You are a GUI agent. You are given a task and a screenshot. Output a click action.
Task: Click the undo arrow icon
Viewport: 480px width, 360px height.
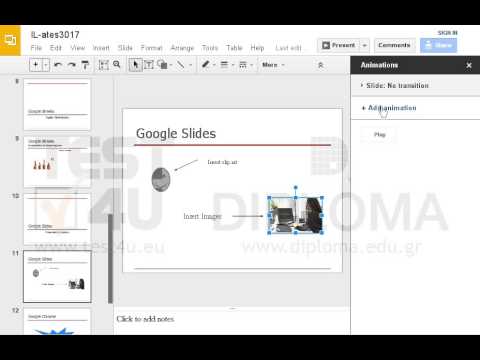(x=58, y=65)
